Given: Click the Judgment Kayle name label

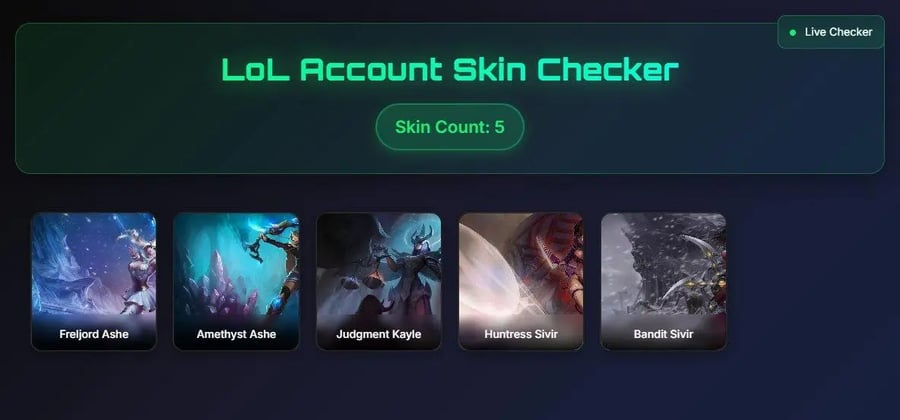Looking at the screenshot, I should tap(378, 334).
